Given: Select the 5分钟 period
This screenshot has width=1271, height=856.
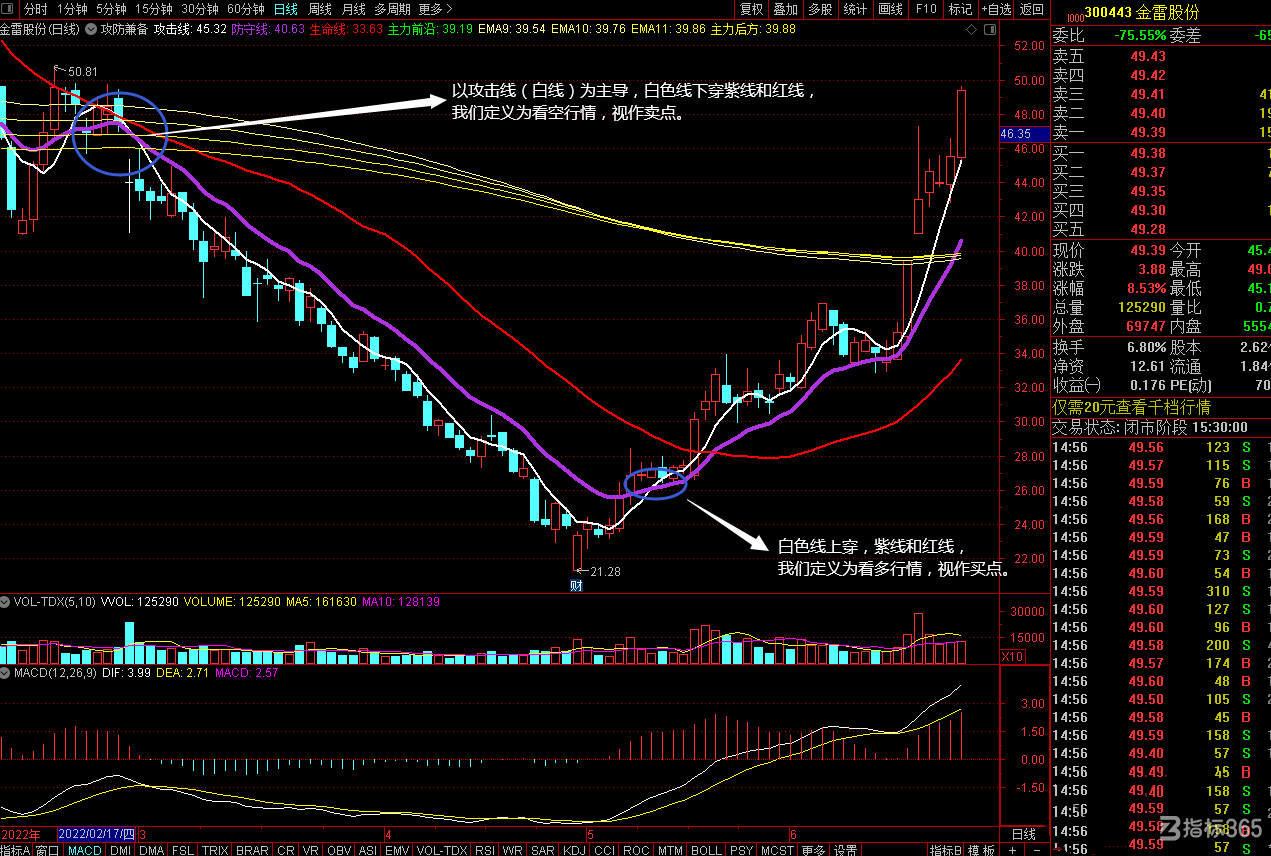Looking at the screenshot, I should click(x=111, y=8).
